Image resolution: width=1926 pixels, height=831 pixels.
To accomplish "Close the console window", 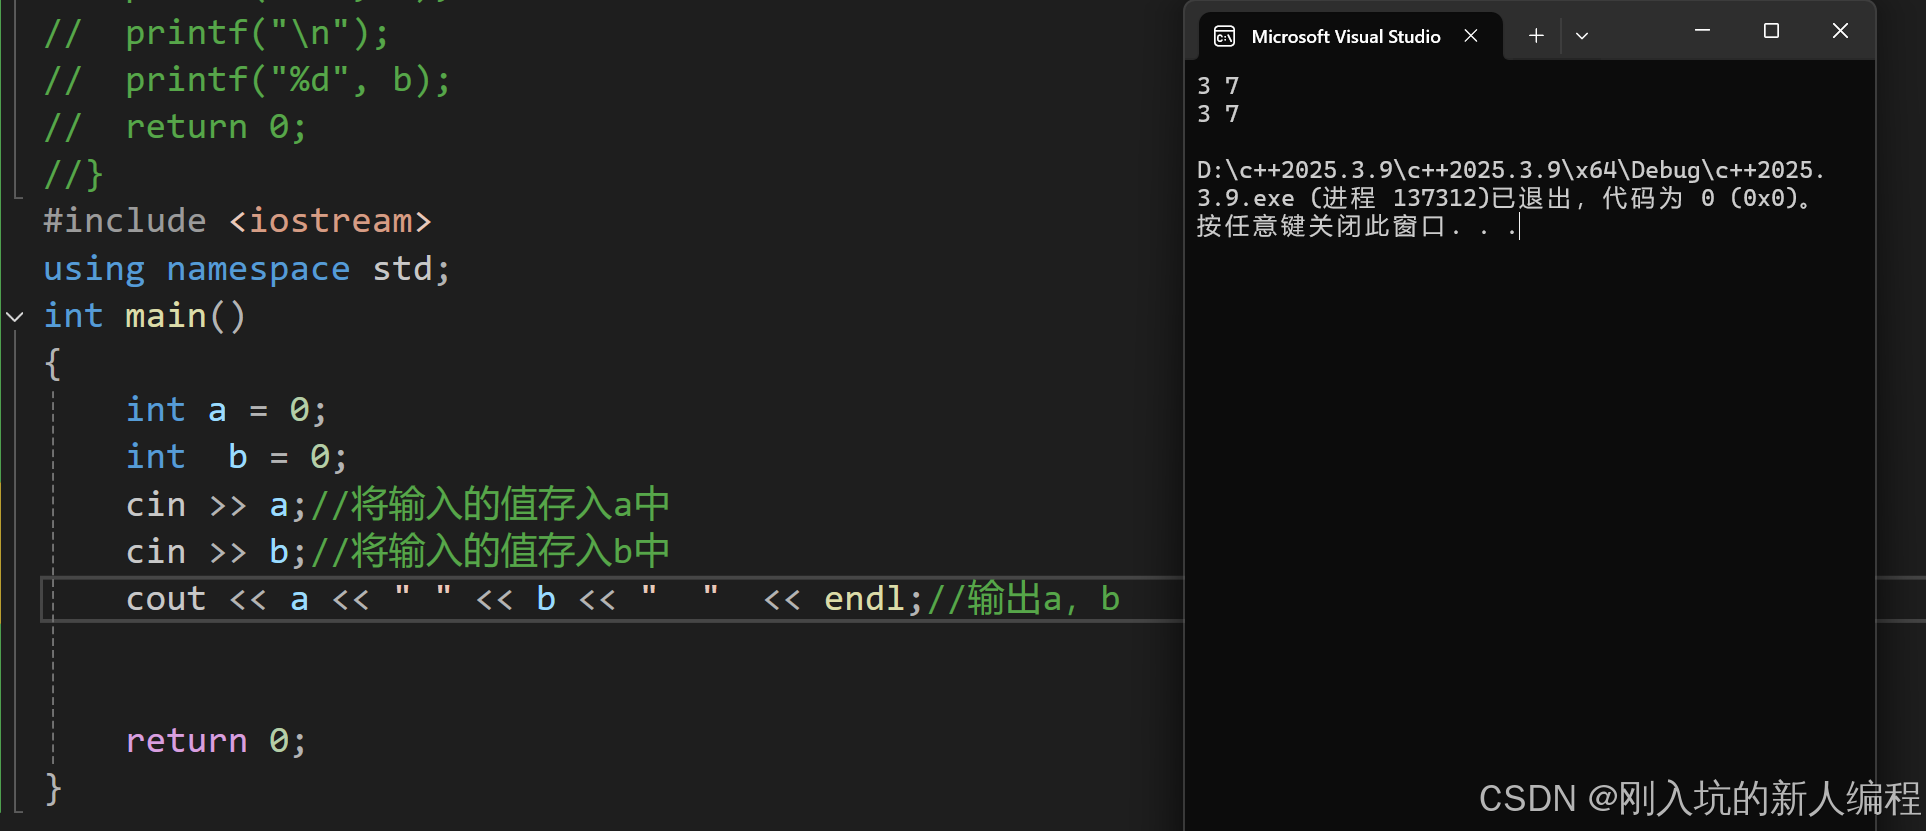I will pos(1840,31).
